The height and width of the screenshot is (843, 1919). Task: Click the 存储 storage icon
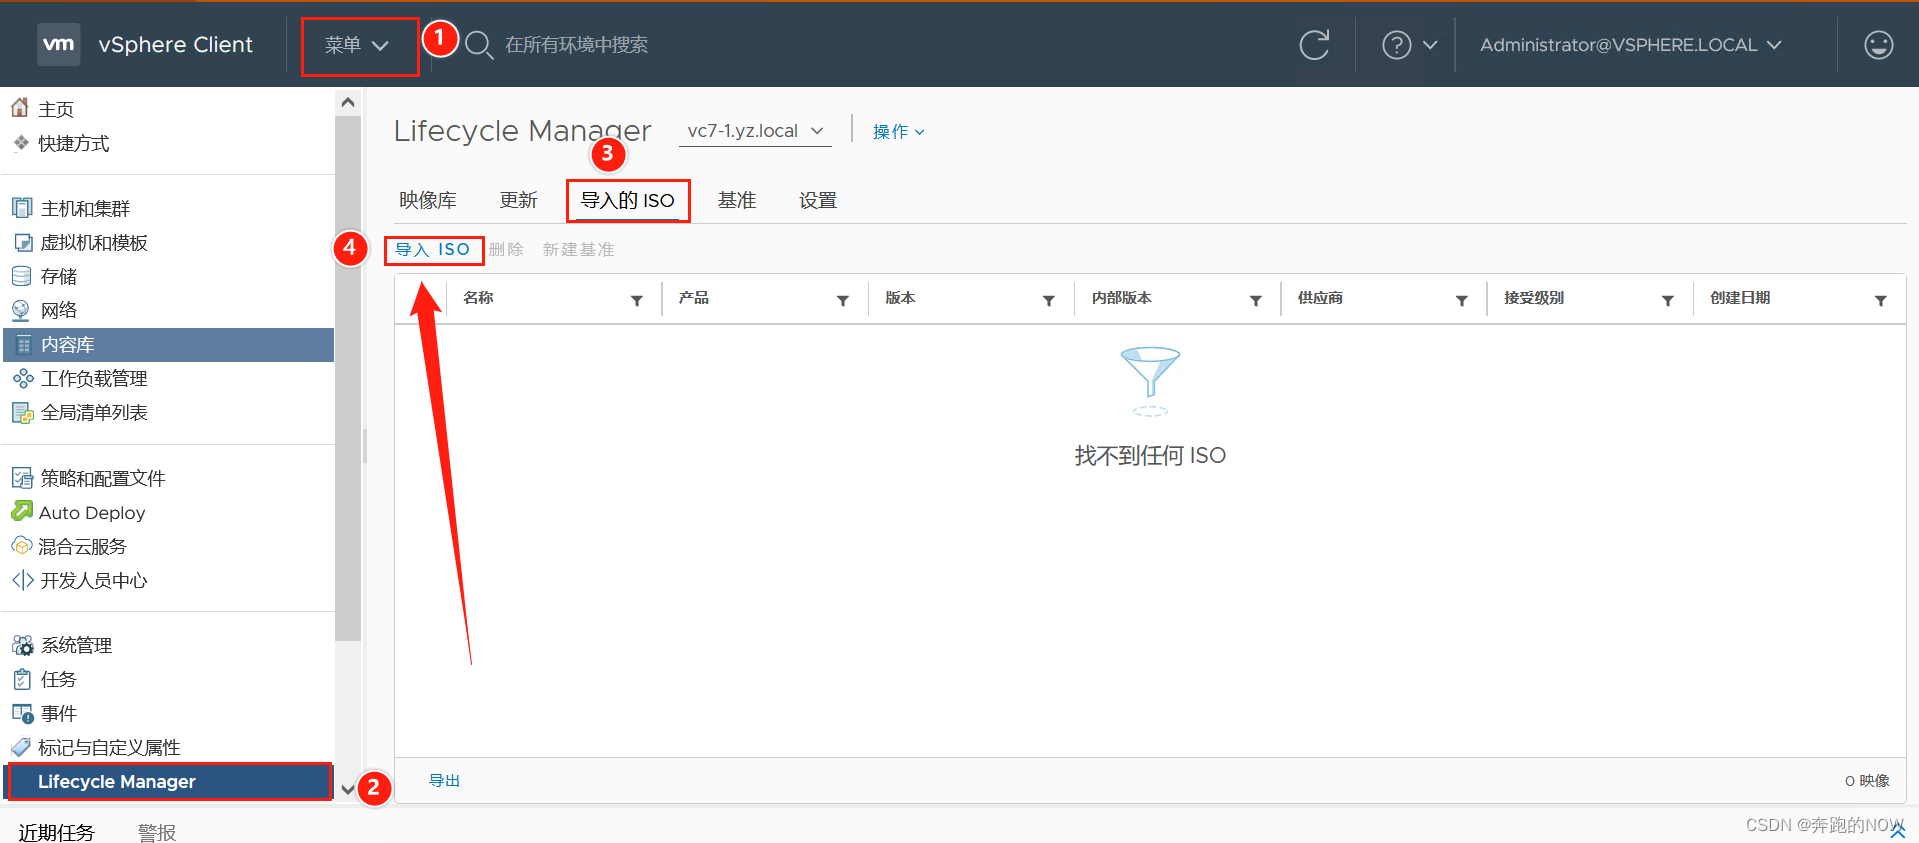point(21,276)
